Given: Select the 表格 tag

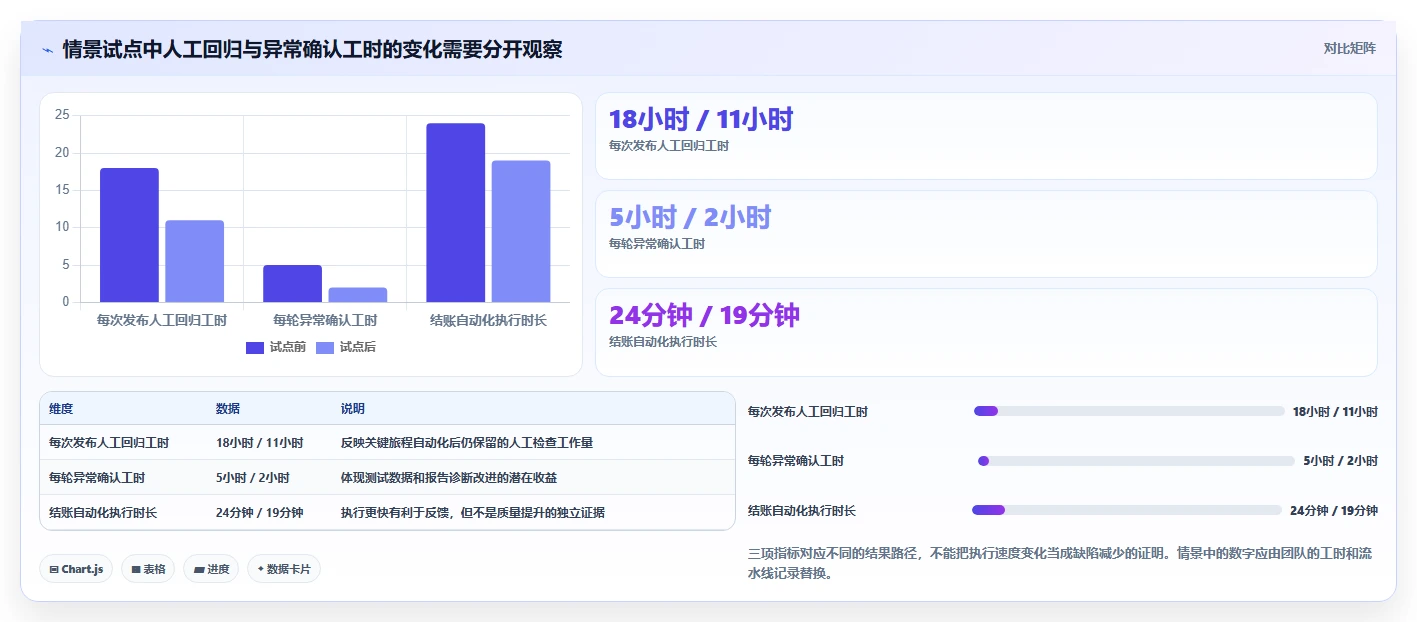Looking at the screenshot, I should click(148, 569).
